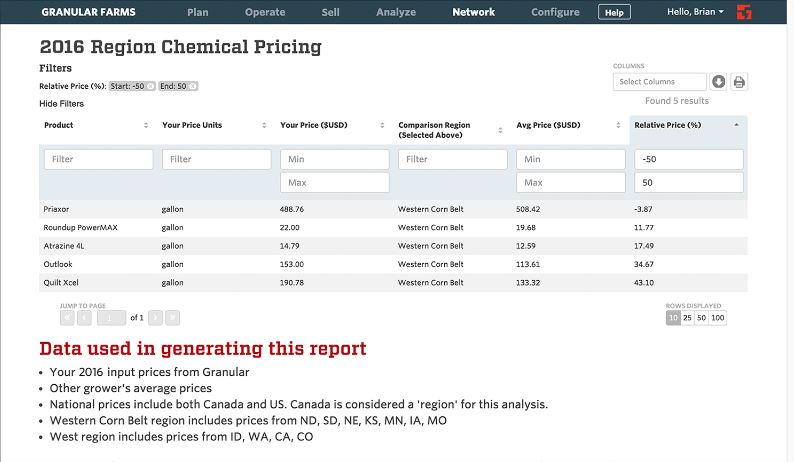Remove the "End: 50" filter chip
Screen dimensions: 794x462
click(192, 87)
